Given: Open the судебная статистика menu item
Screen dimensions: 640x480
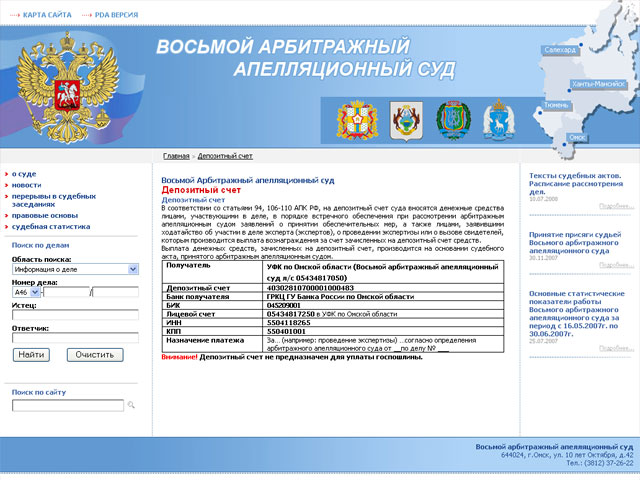Looking at the screenshot, I should [x=51, y=226].
